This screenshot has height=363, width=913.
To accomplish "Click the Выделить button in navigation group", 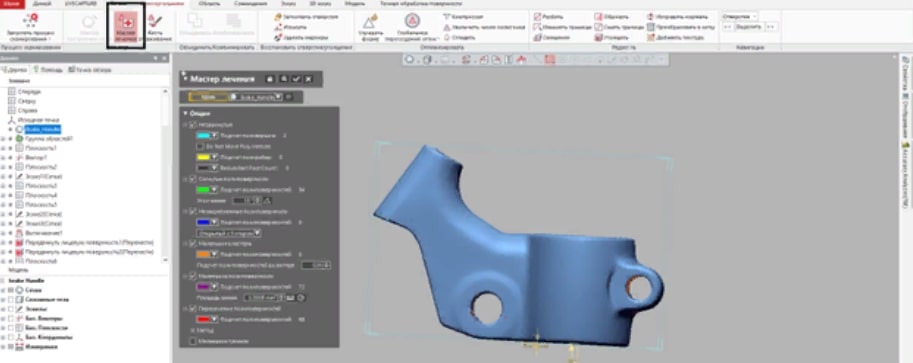I will [x=748, y=27].
